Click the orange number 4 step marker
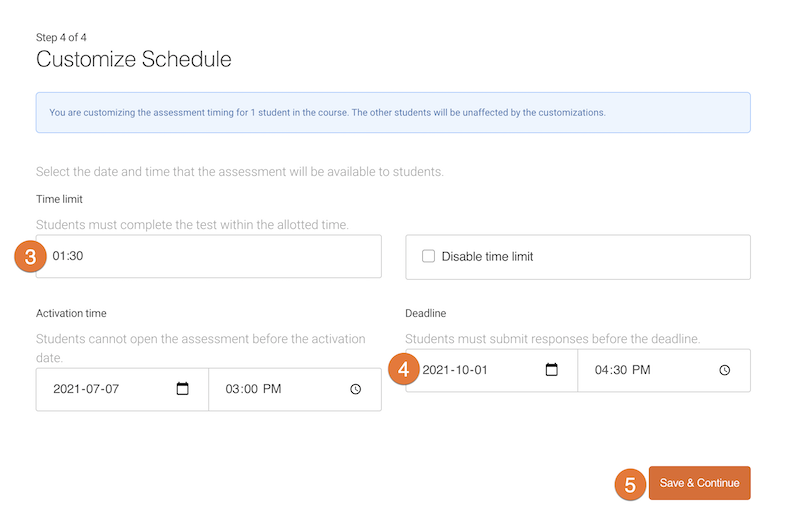The height and width of the screenshot is (531, 800). 403,370
